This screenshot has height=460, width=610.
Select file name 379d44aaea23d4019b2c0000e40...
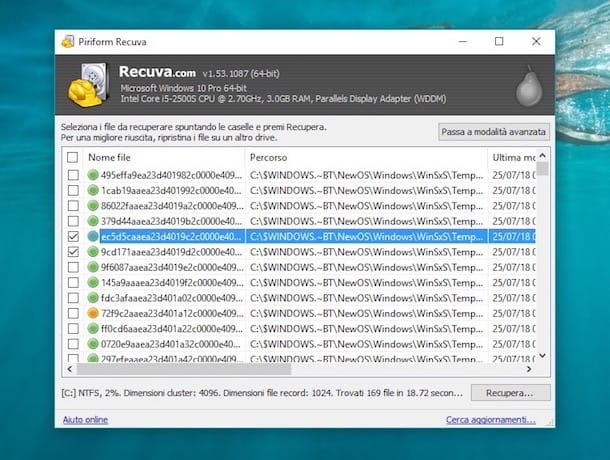point(171,221)
